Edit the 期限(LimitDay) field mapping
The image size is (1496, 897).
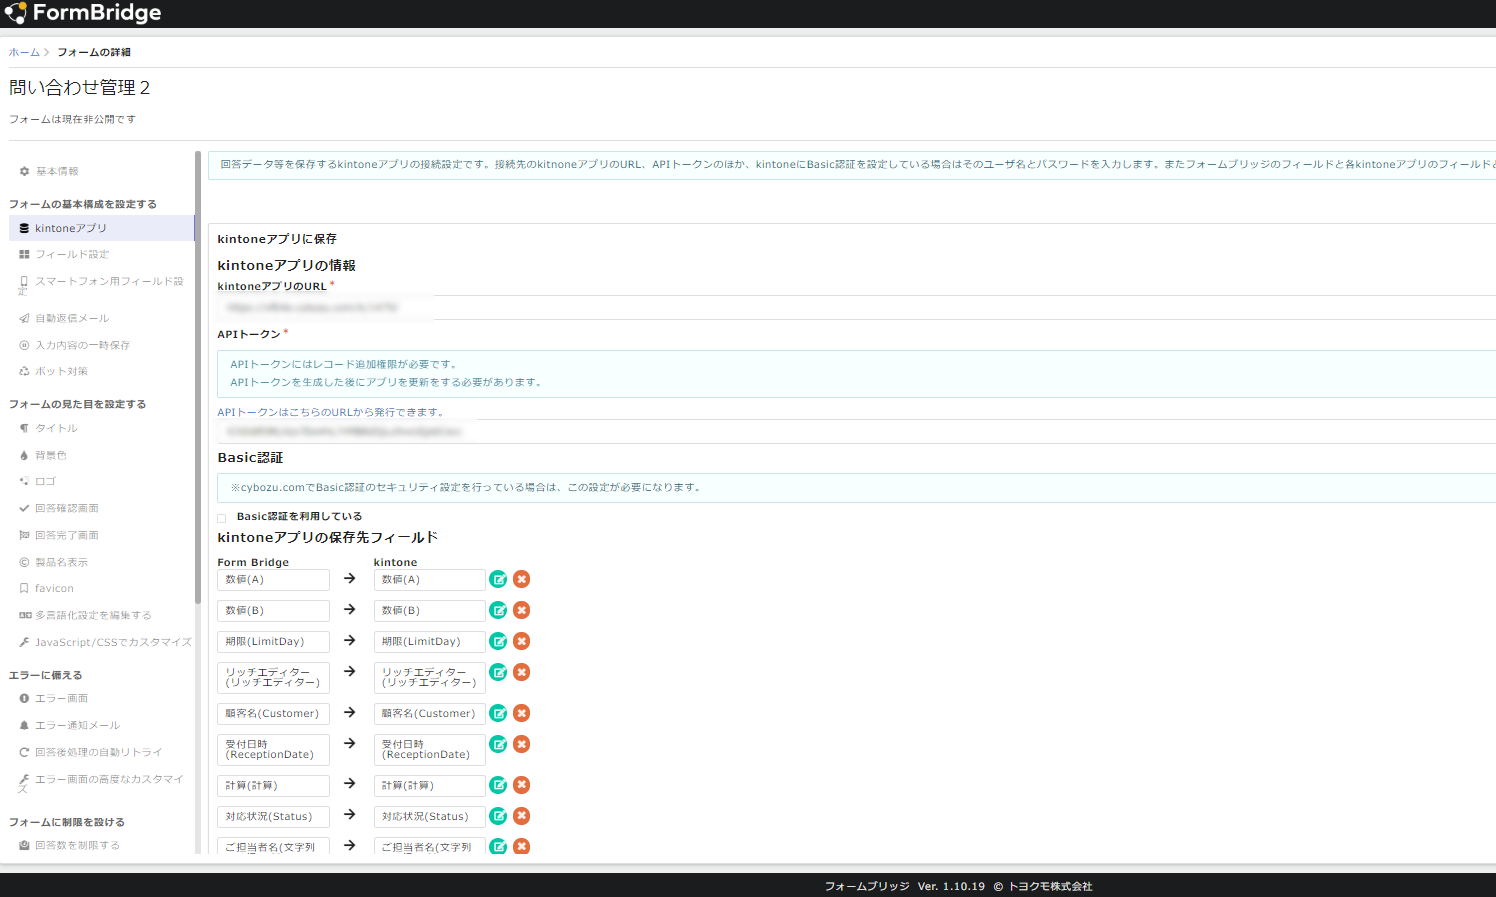pyautogui.click(x=498, y=641)
